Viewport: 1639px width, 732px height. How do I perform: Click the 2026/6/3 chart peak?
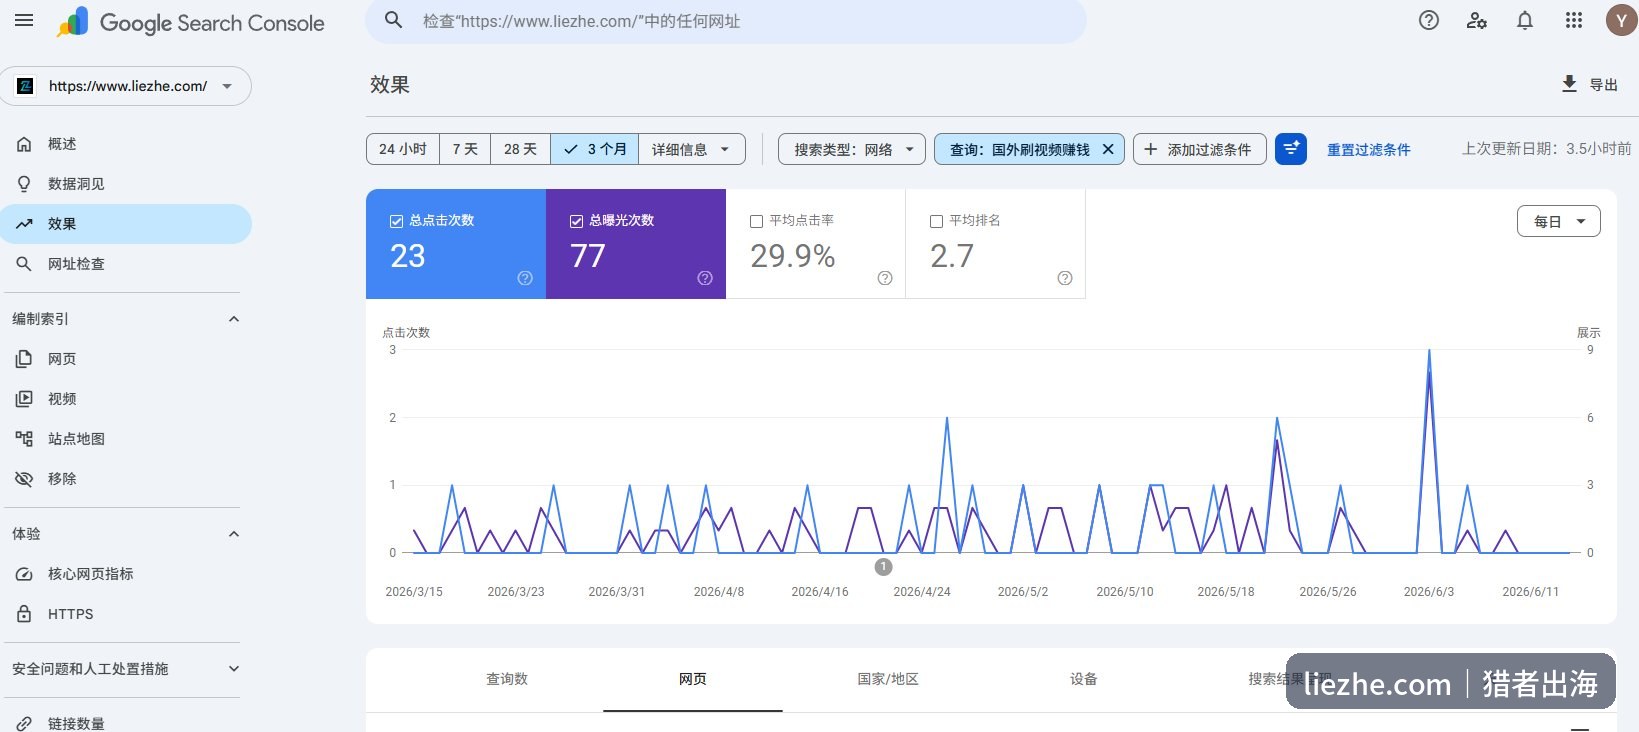[x=1429, y=351]
